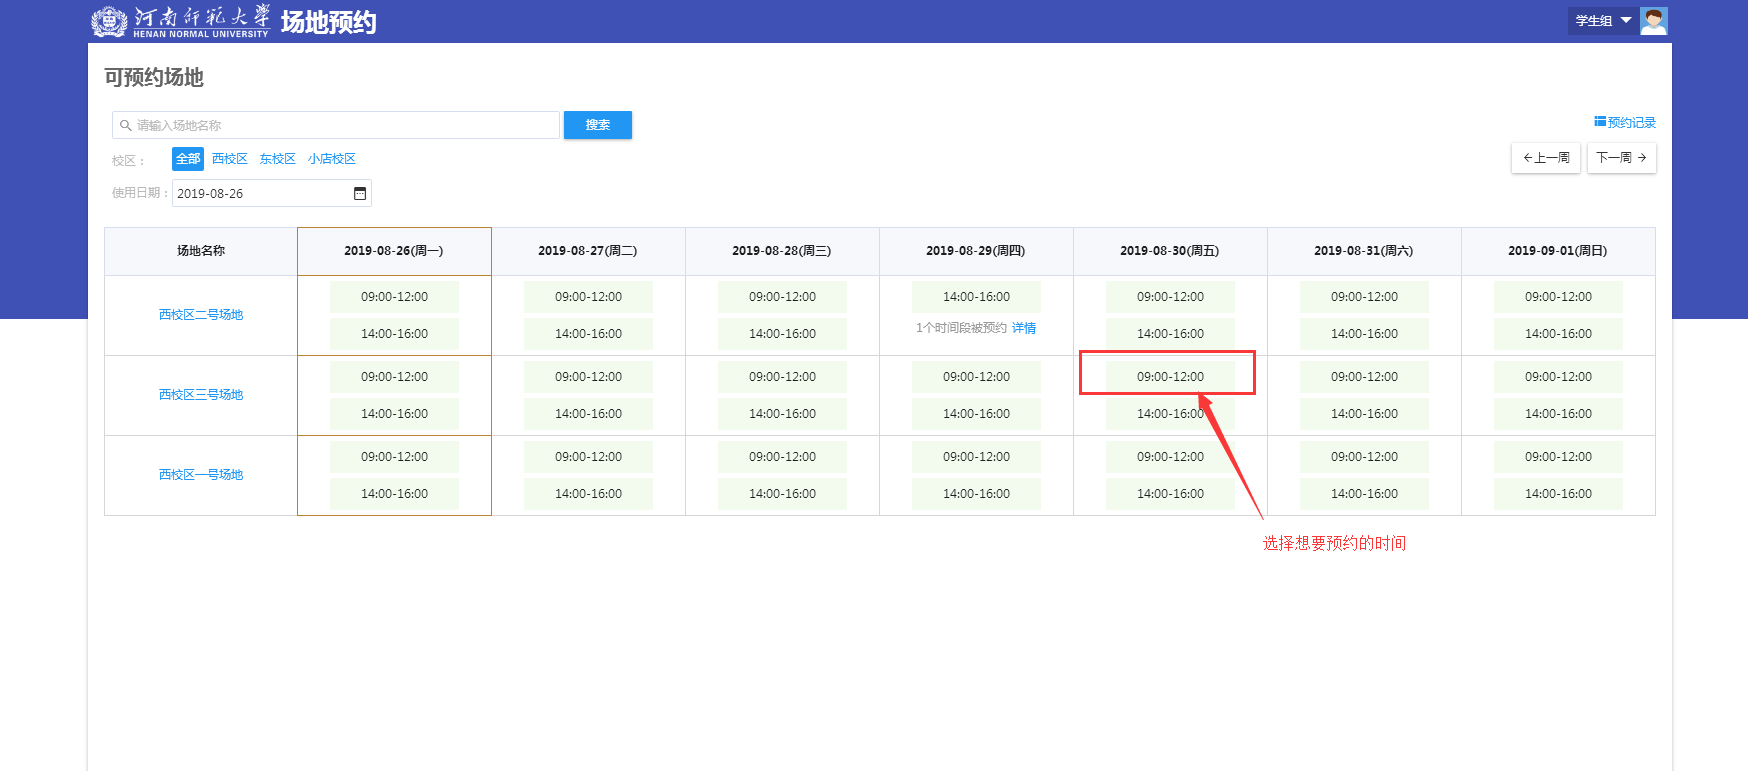Open 西校区三号场地 venue link

201,395
